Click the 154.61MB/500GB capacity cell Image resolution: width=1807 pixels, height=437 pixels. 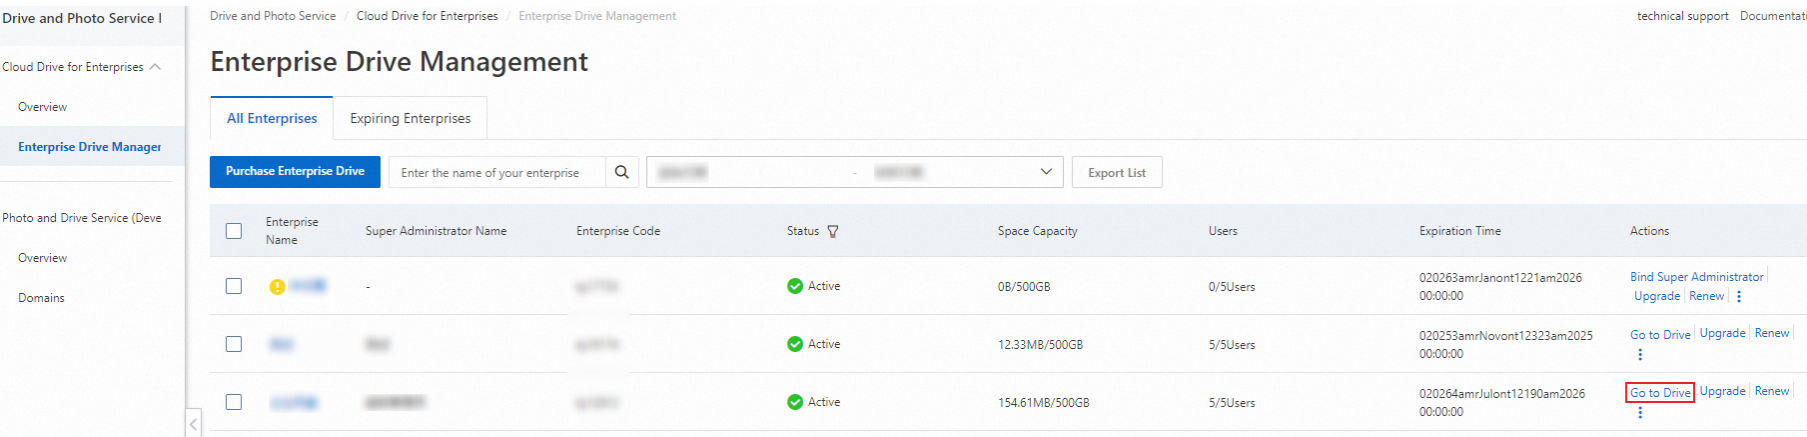1043,403
